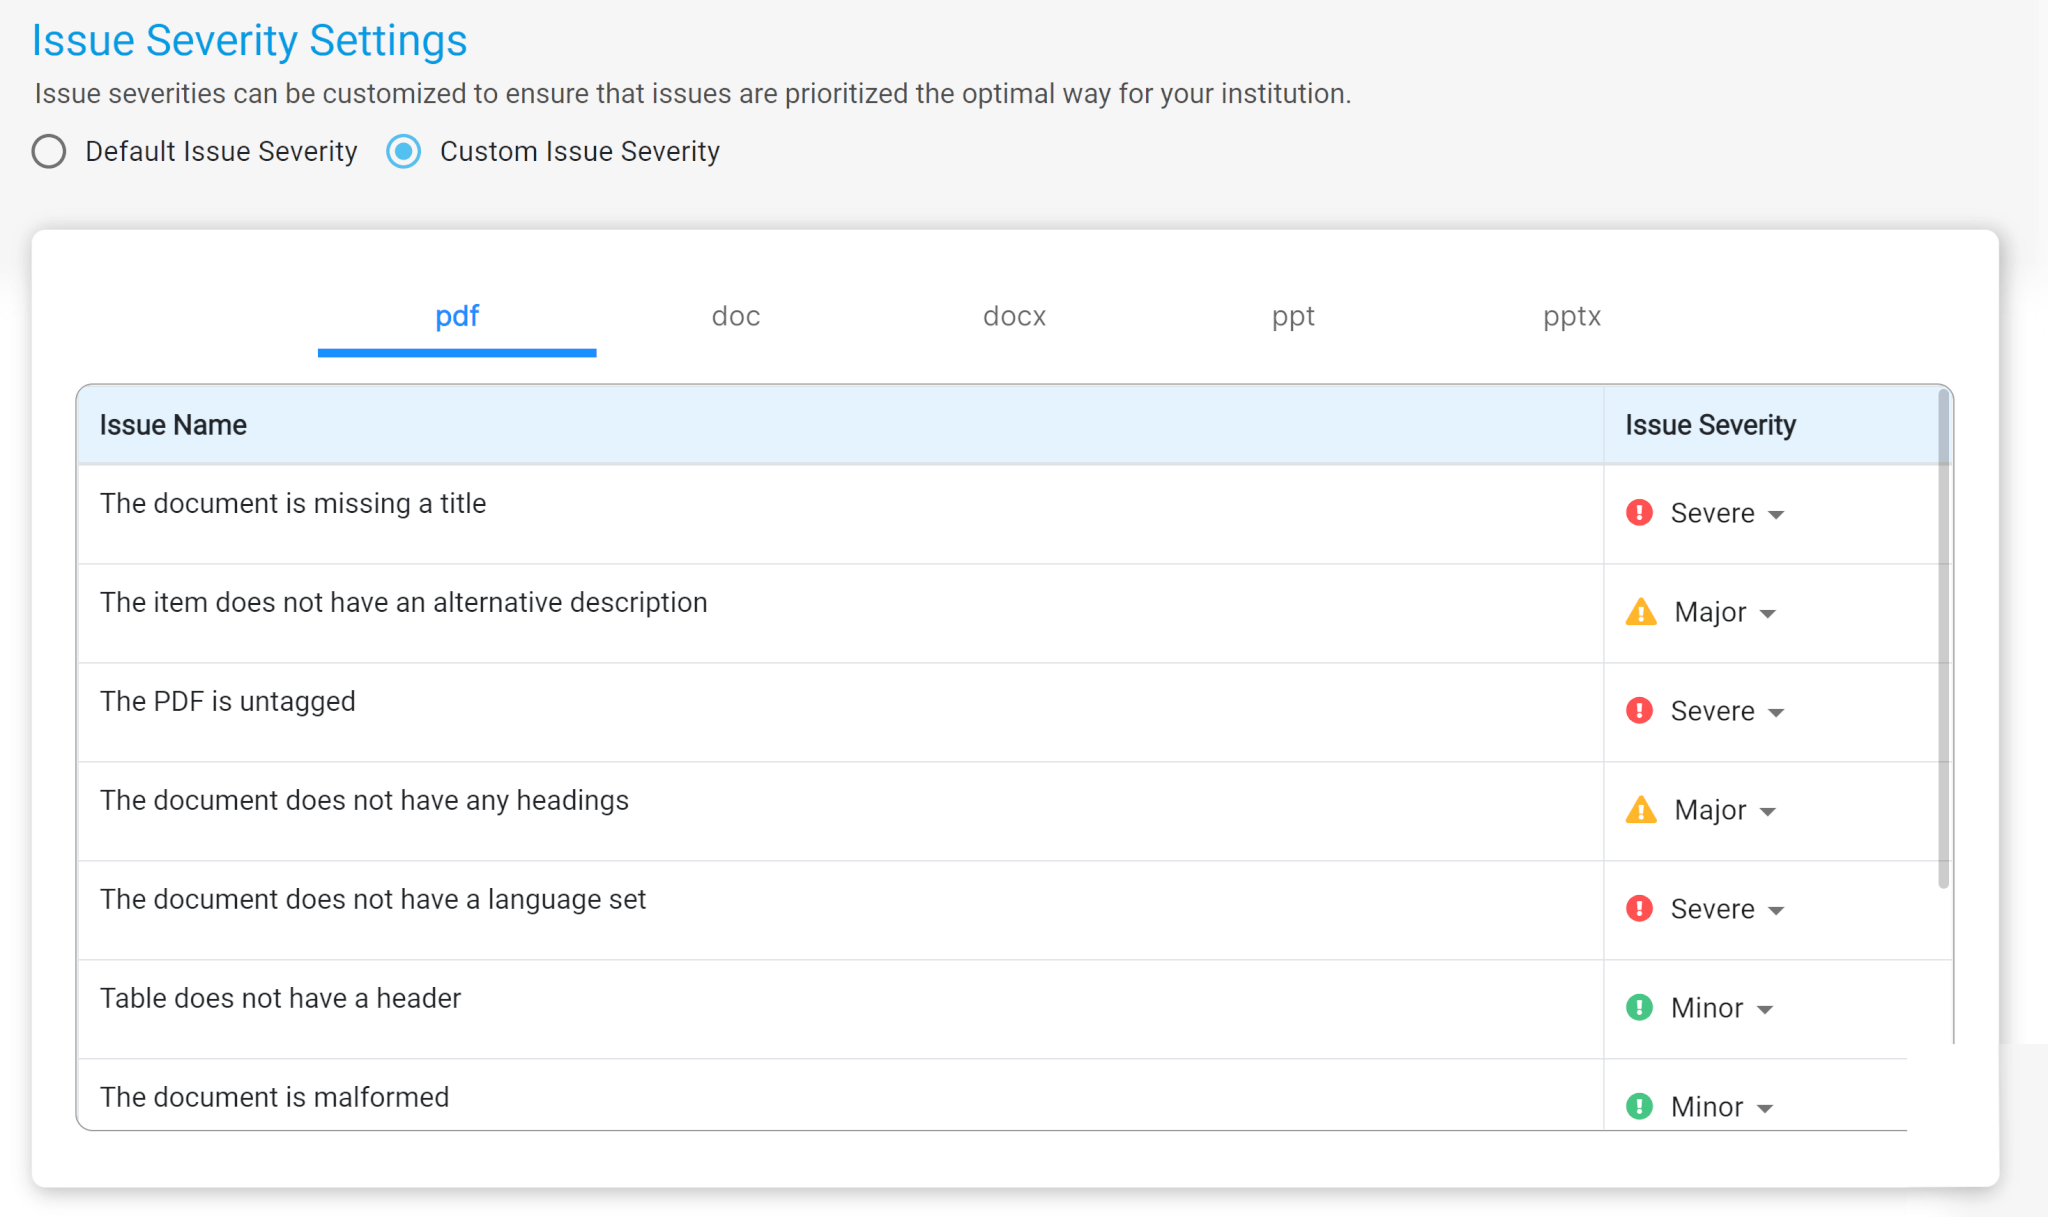
Task: Click green Minor icon for malformed document
Action: 1639,1106
